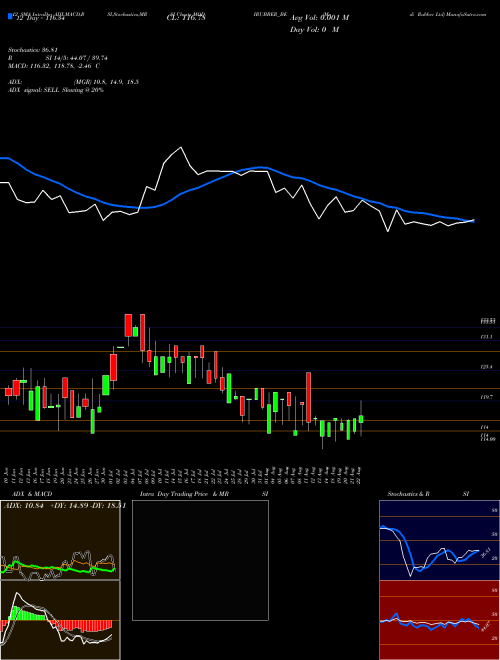Click the 'SI 14/3: 44.07 / 39.74' reading

tap(77, 58)
